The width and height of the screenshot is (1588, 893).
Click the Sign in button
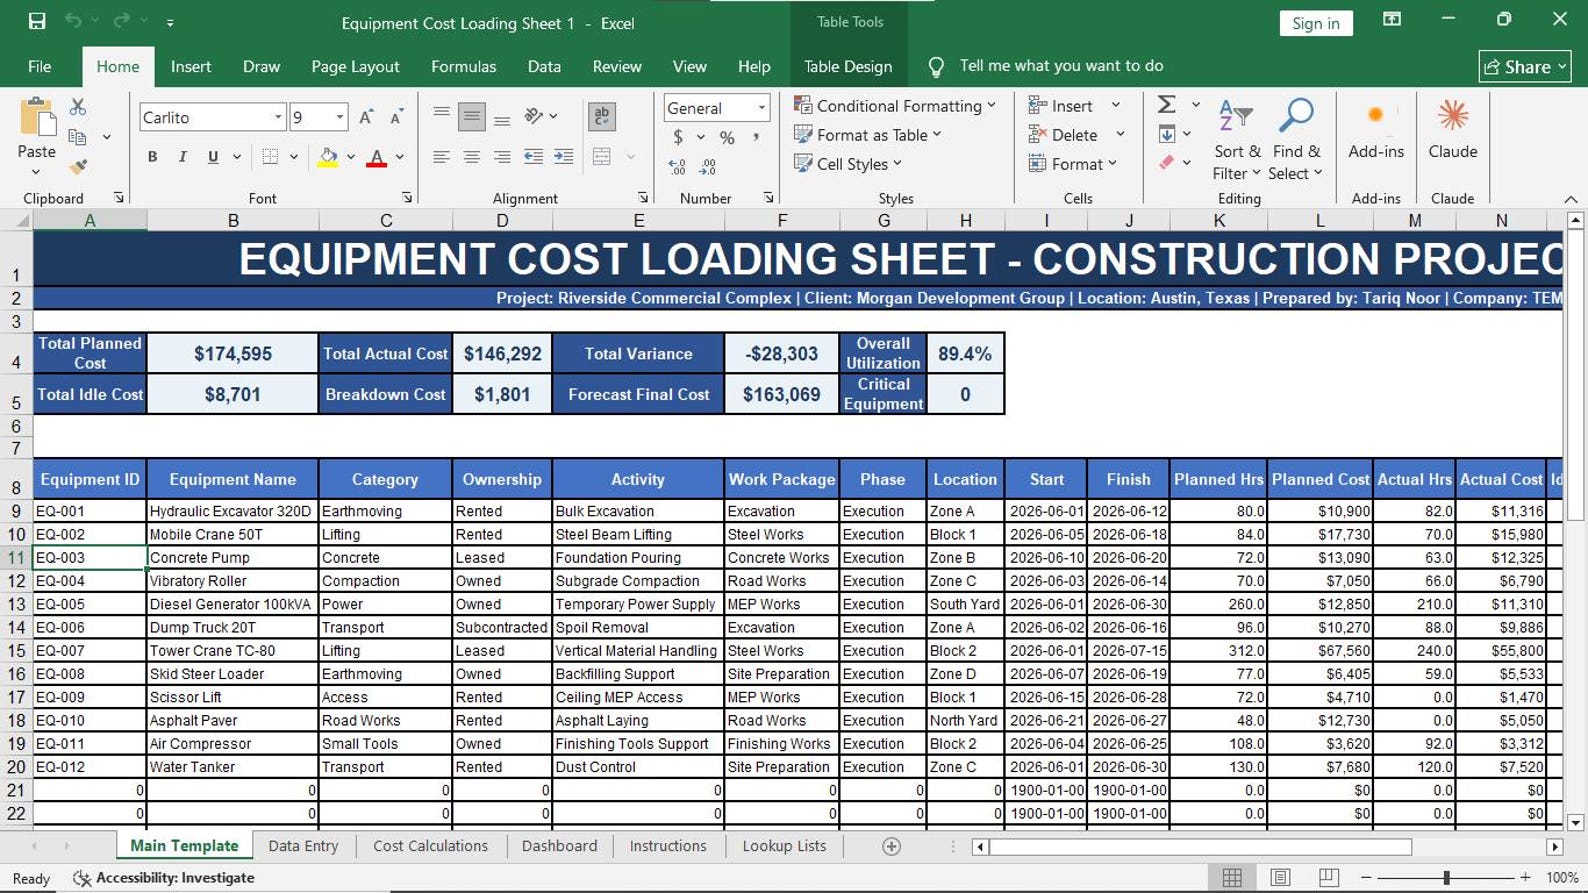1316,23
